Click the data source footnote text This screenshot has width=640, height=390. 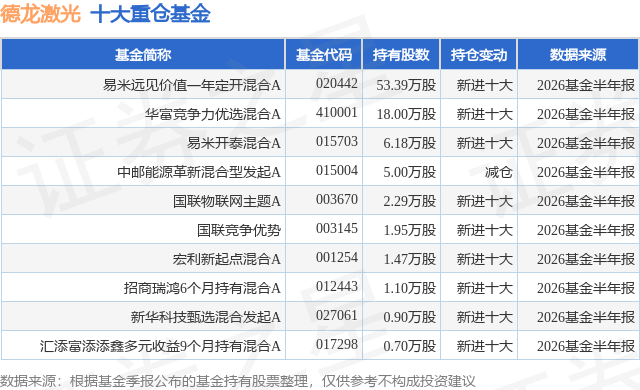pyautogui.click(x=238, y=381)
